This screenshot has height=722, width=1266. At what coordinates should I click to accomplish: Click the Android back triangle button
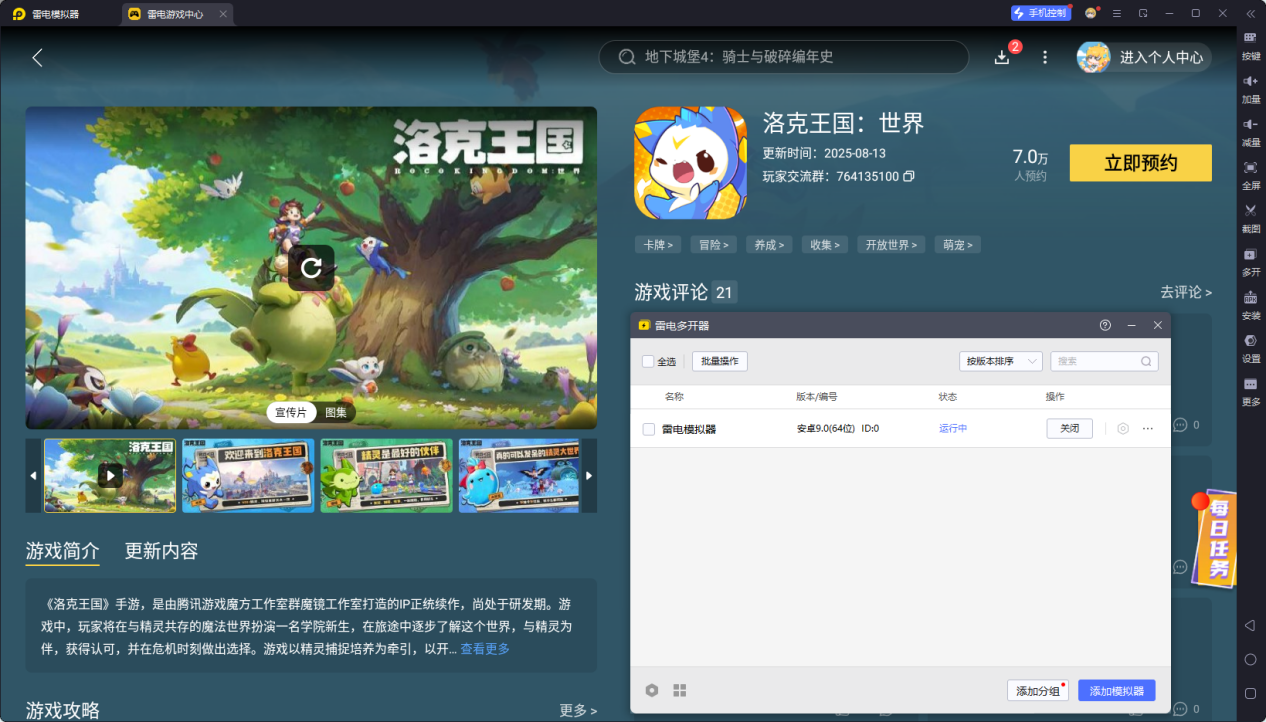pos(1250,625)
